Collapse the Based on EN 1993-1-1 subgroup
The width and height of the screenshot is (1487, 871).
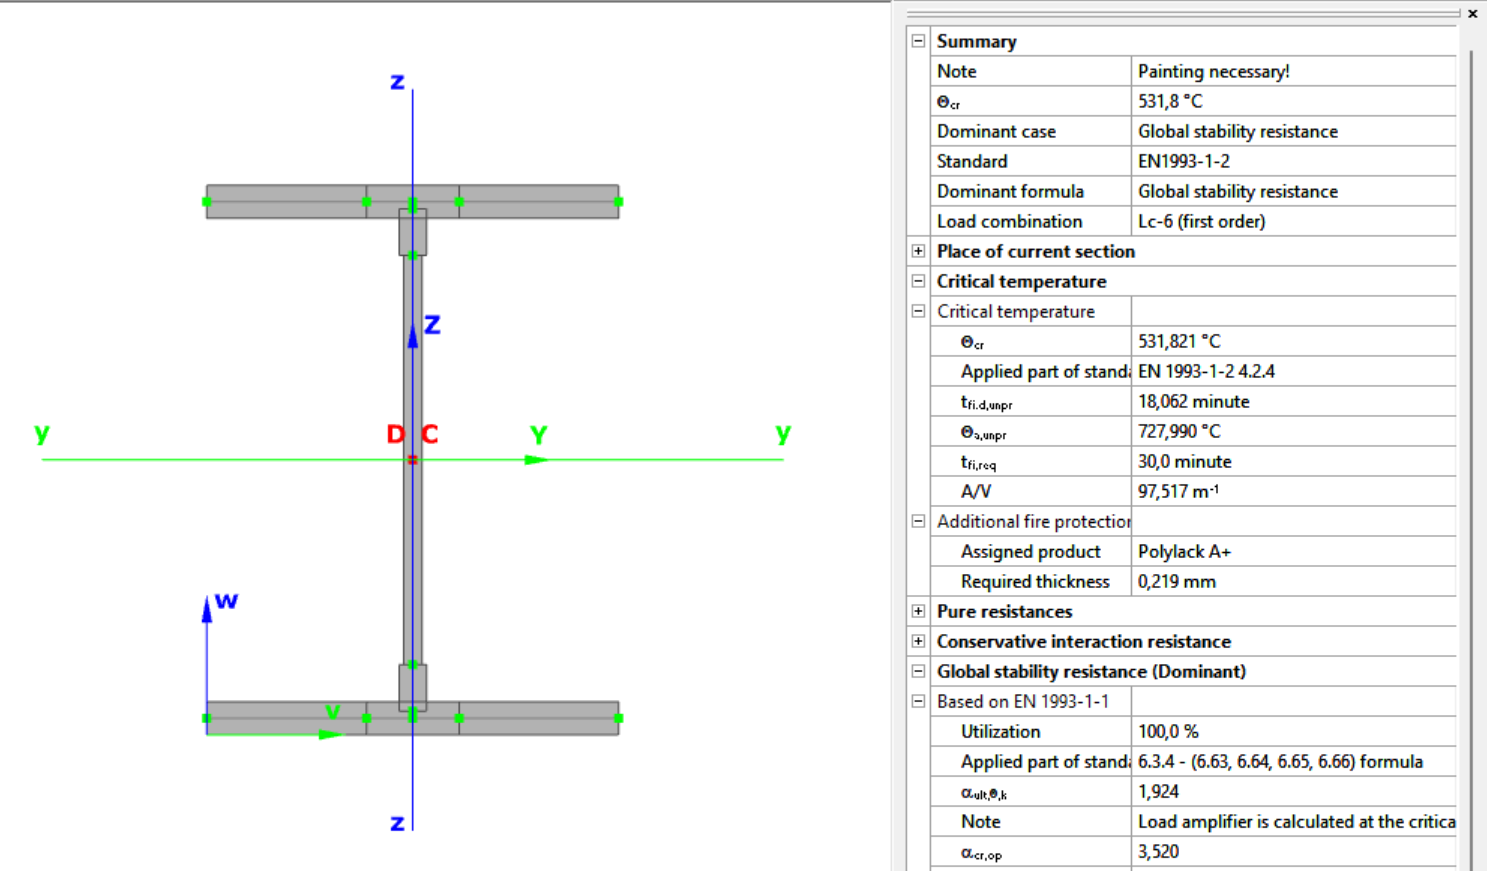click(x=918, y=701)
